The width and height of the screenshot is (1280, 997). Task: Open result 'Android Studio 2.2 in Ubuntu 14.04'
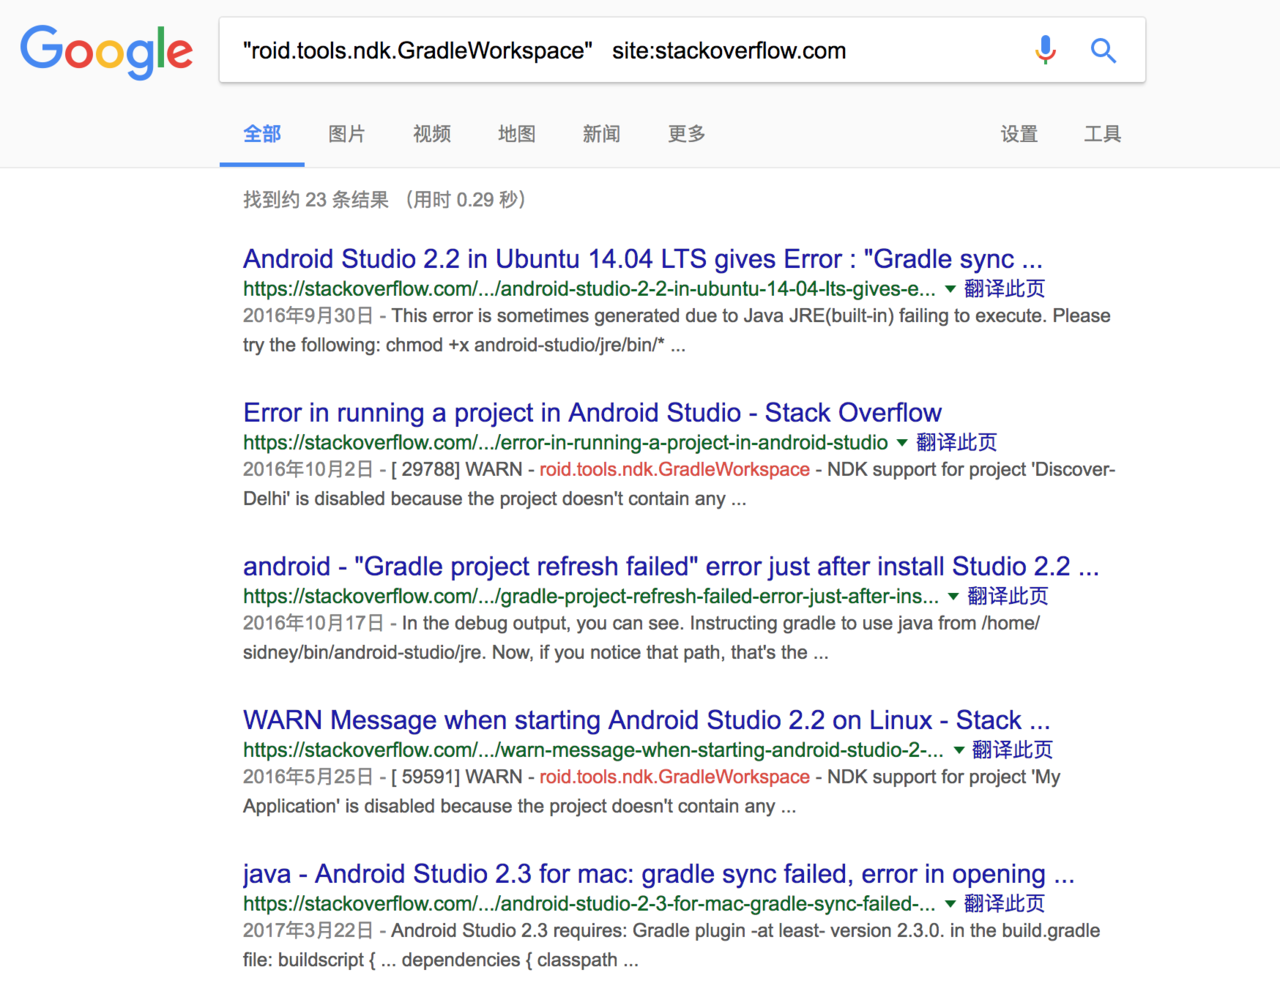tap(643, 259)
